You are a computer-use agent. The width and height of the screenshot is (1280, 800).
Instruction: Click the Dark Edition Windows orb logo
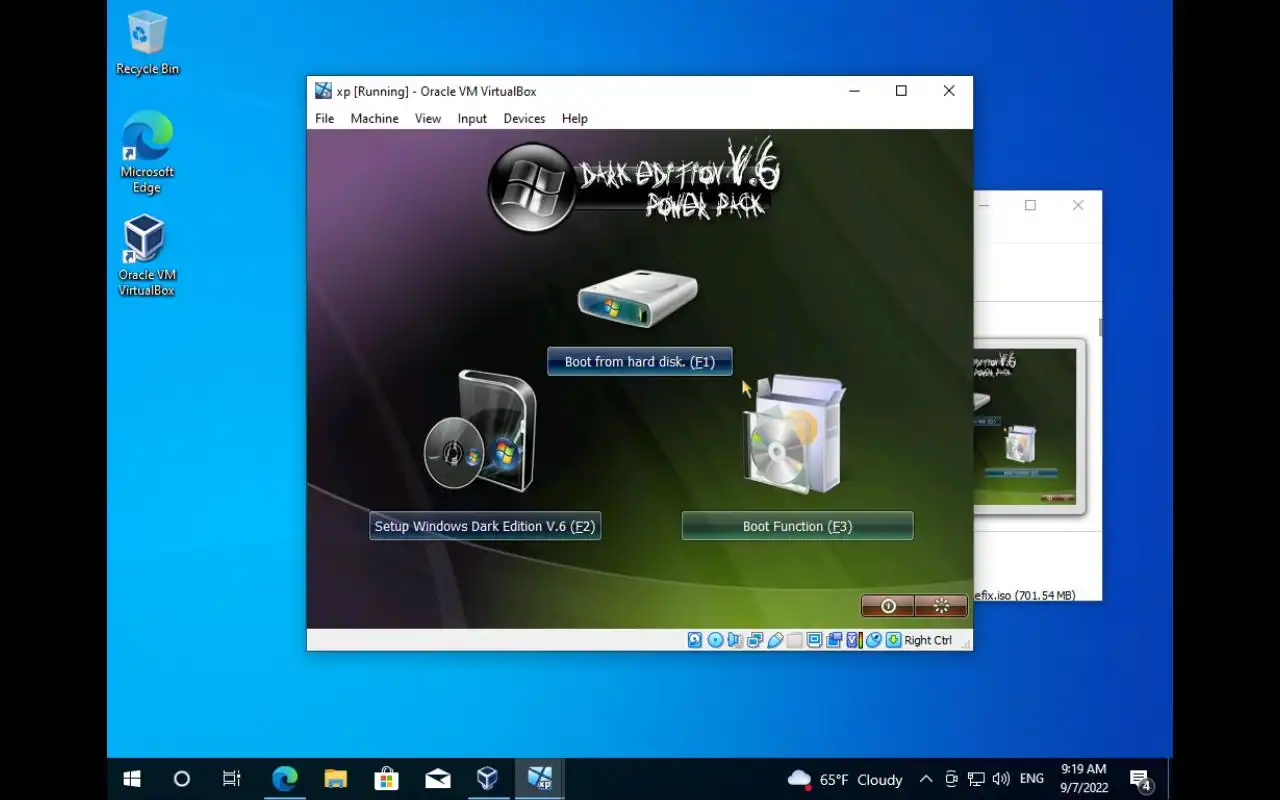click(531, 188)
